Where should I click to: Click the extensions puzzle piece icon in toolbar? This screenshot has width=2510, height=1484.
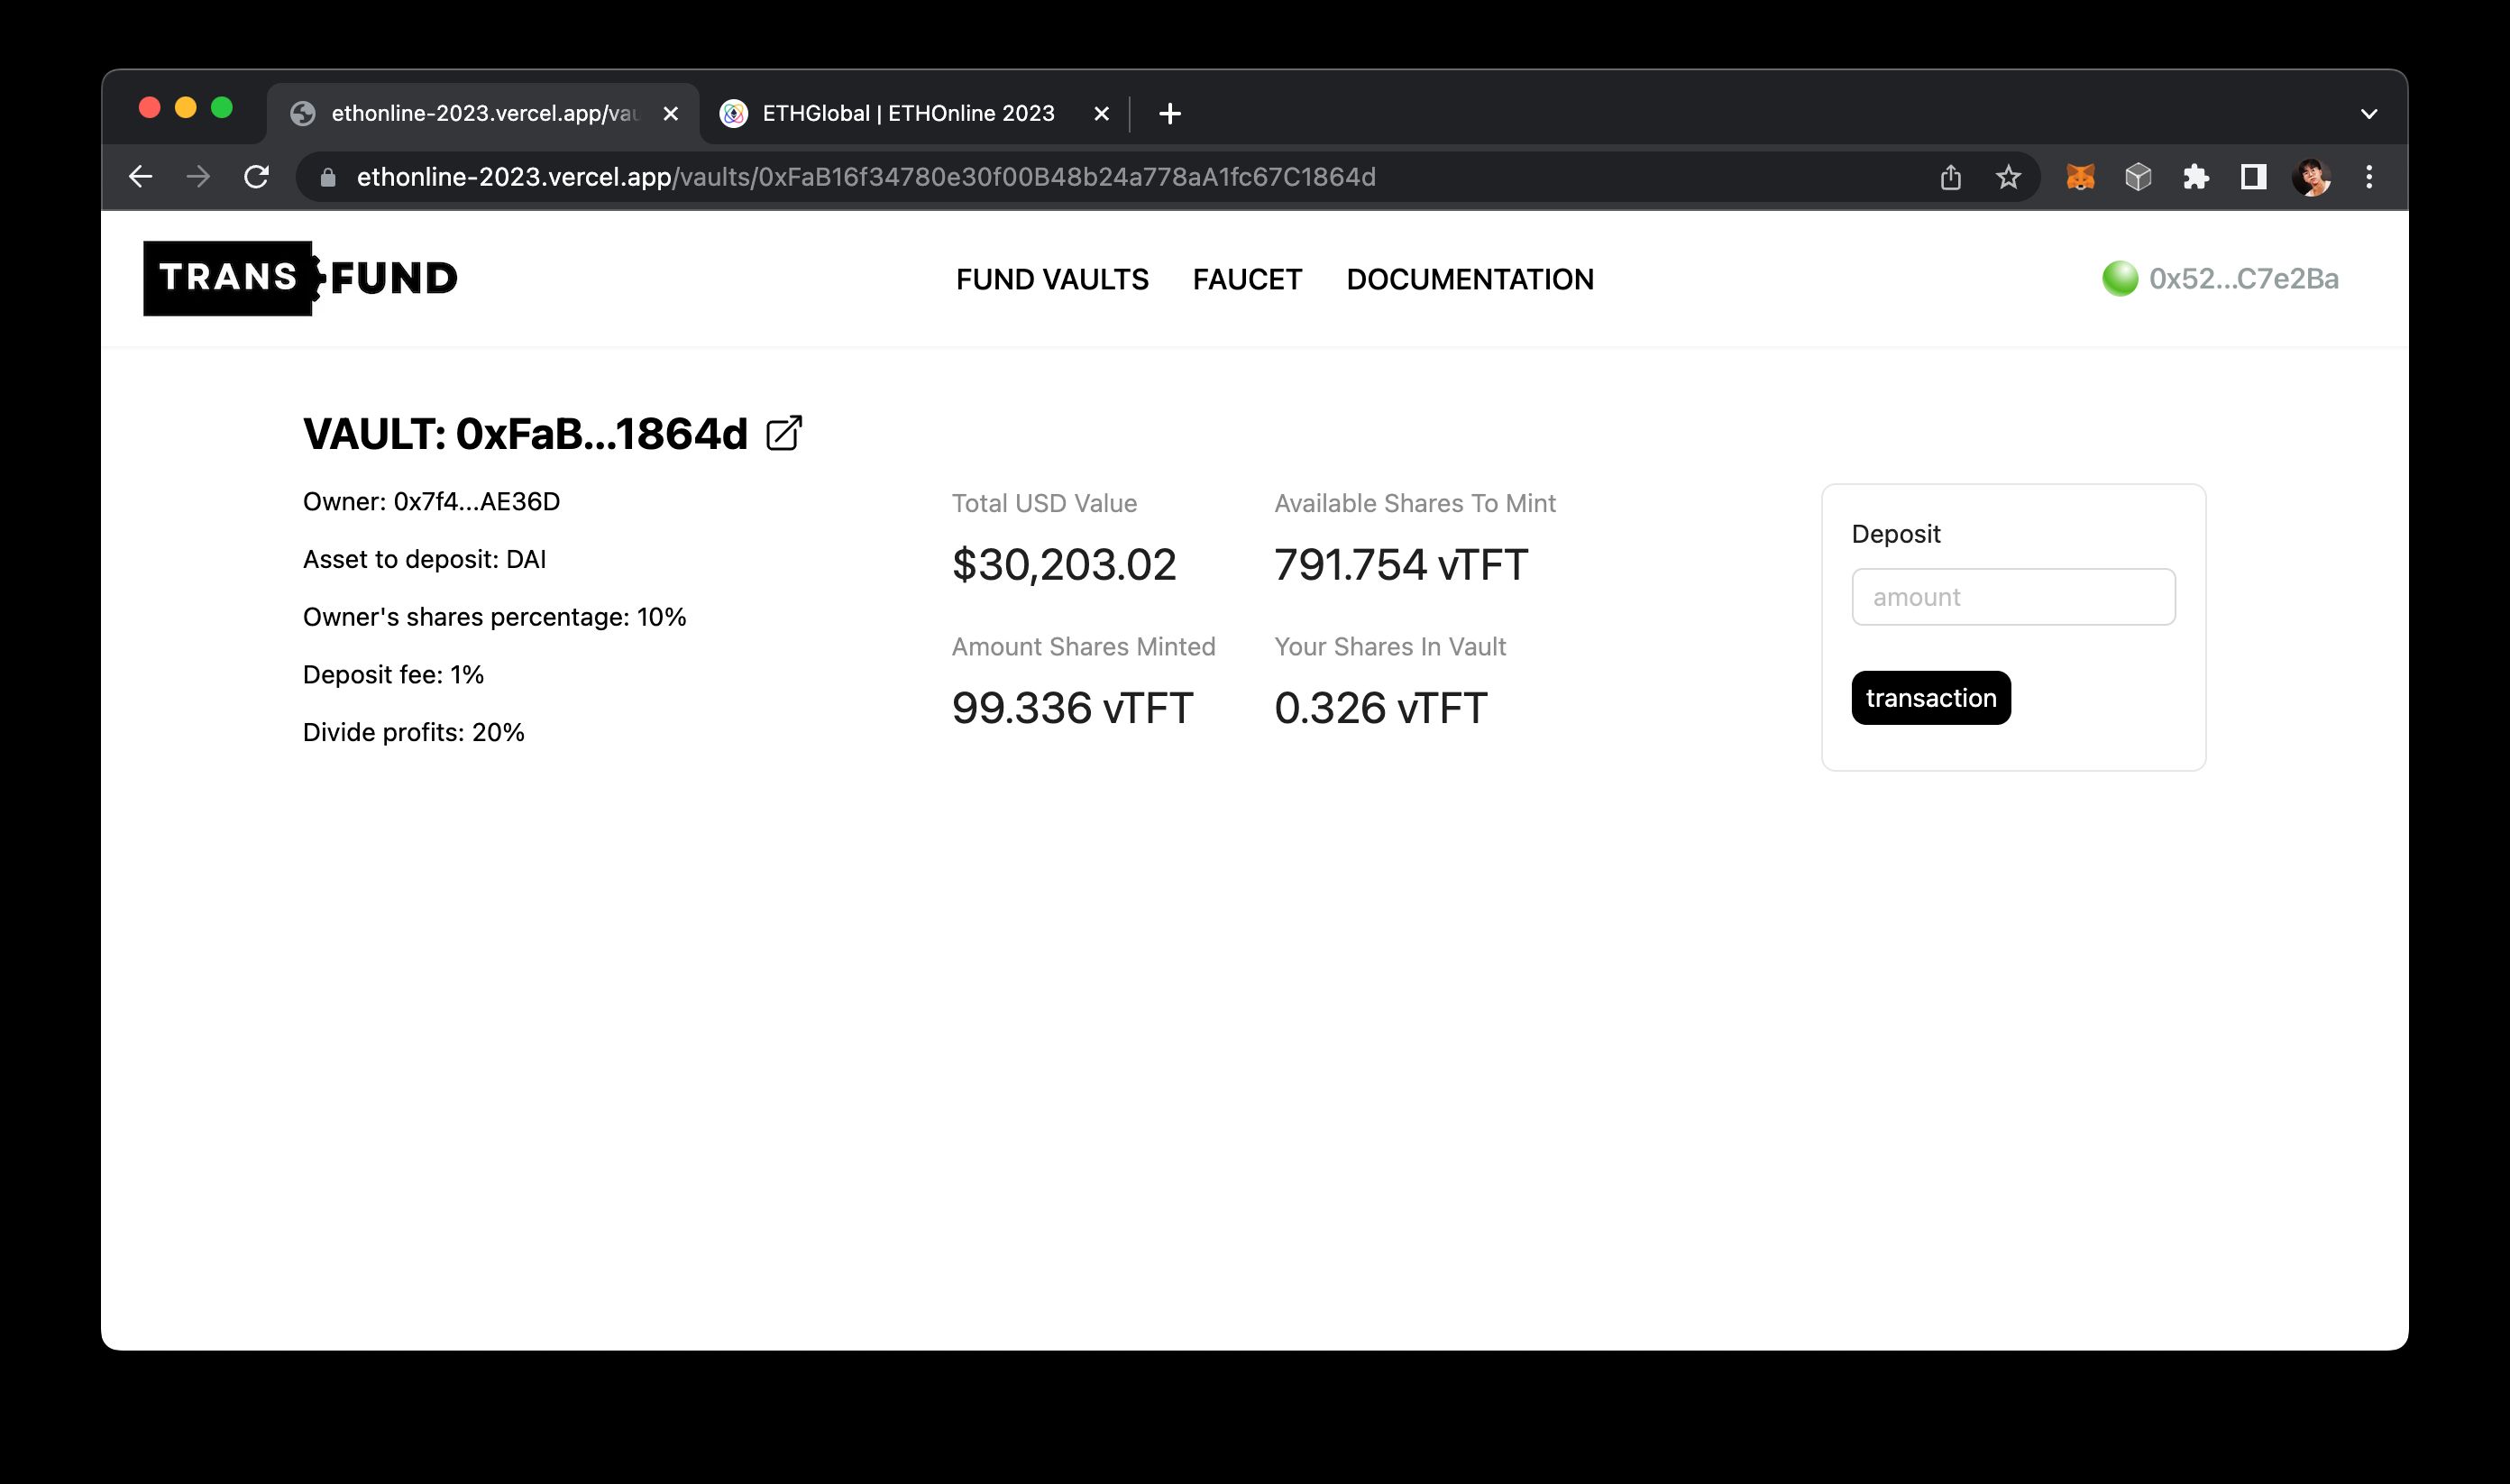(2197, 175)
